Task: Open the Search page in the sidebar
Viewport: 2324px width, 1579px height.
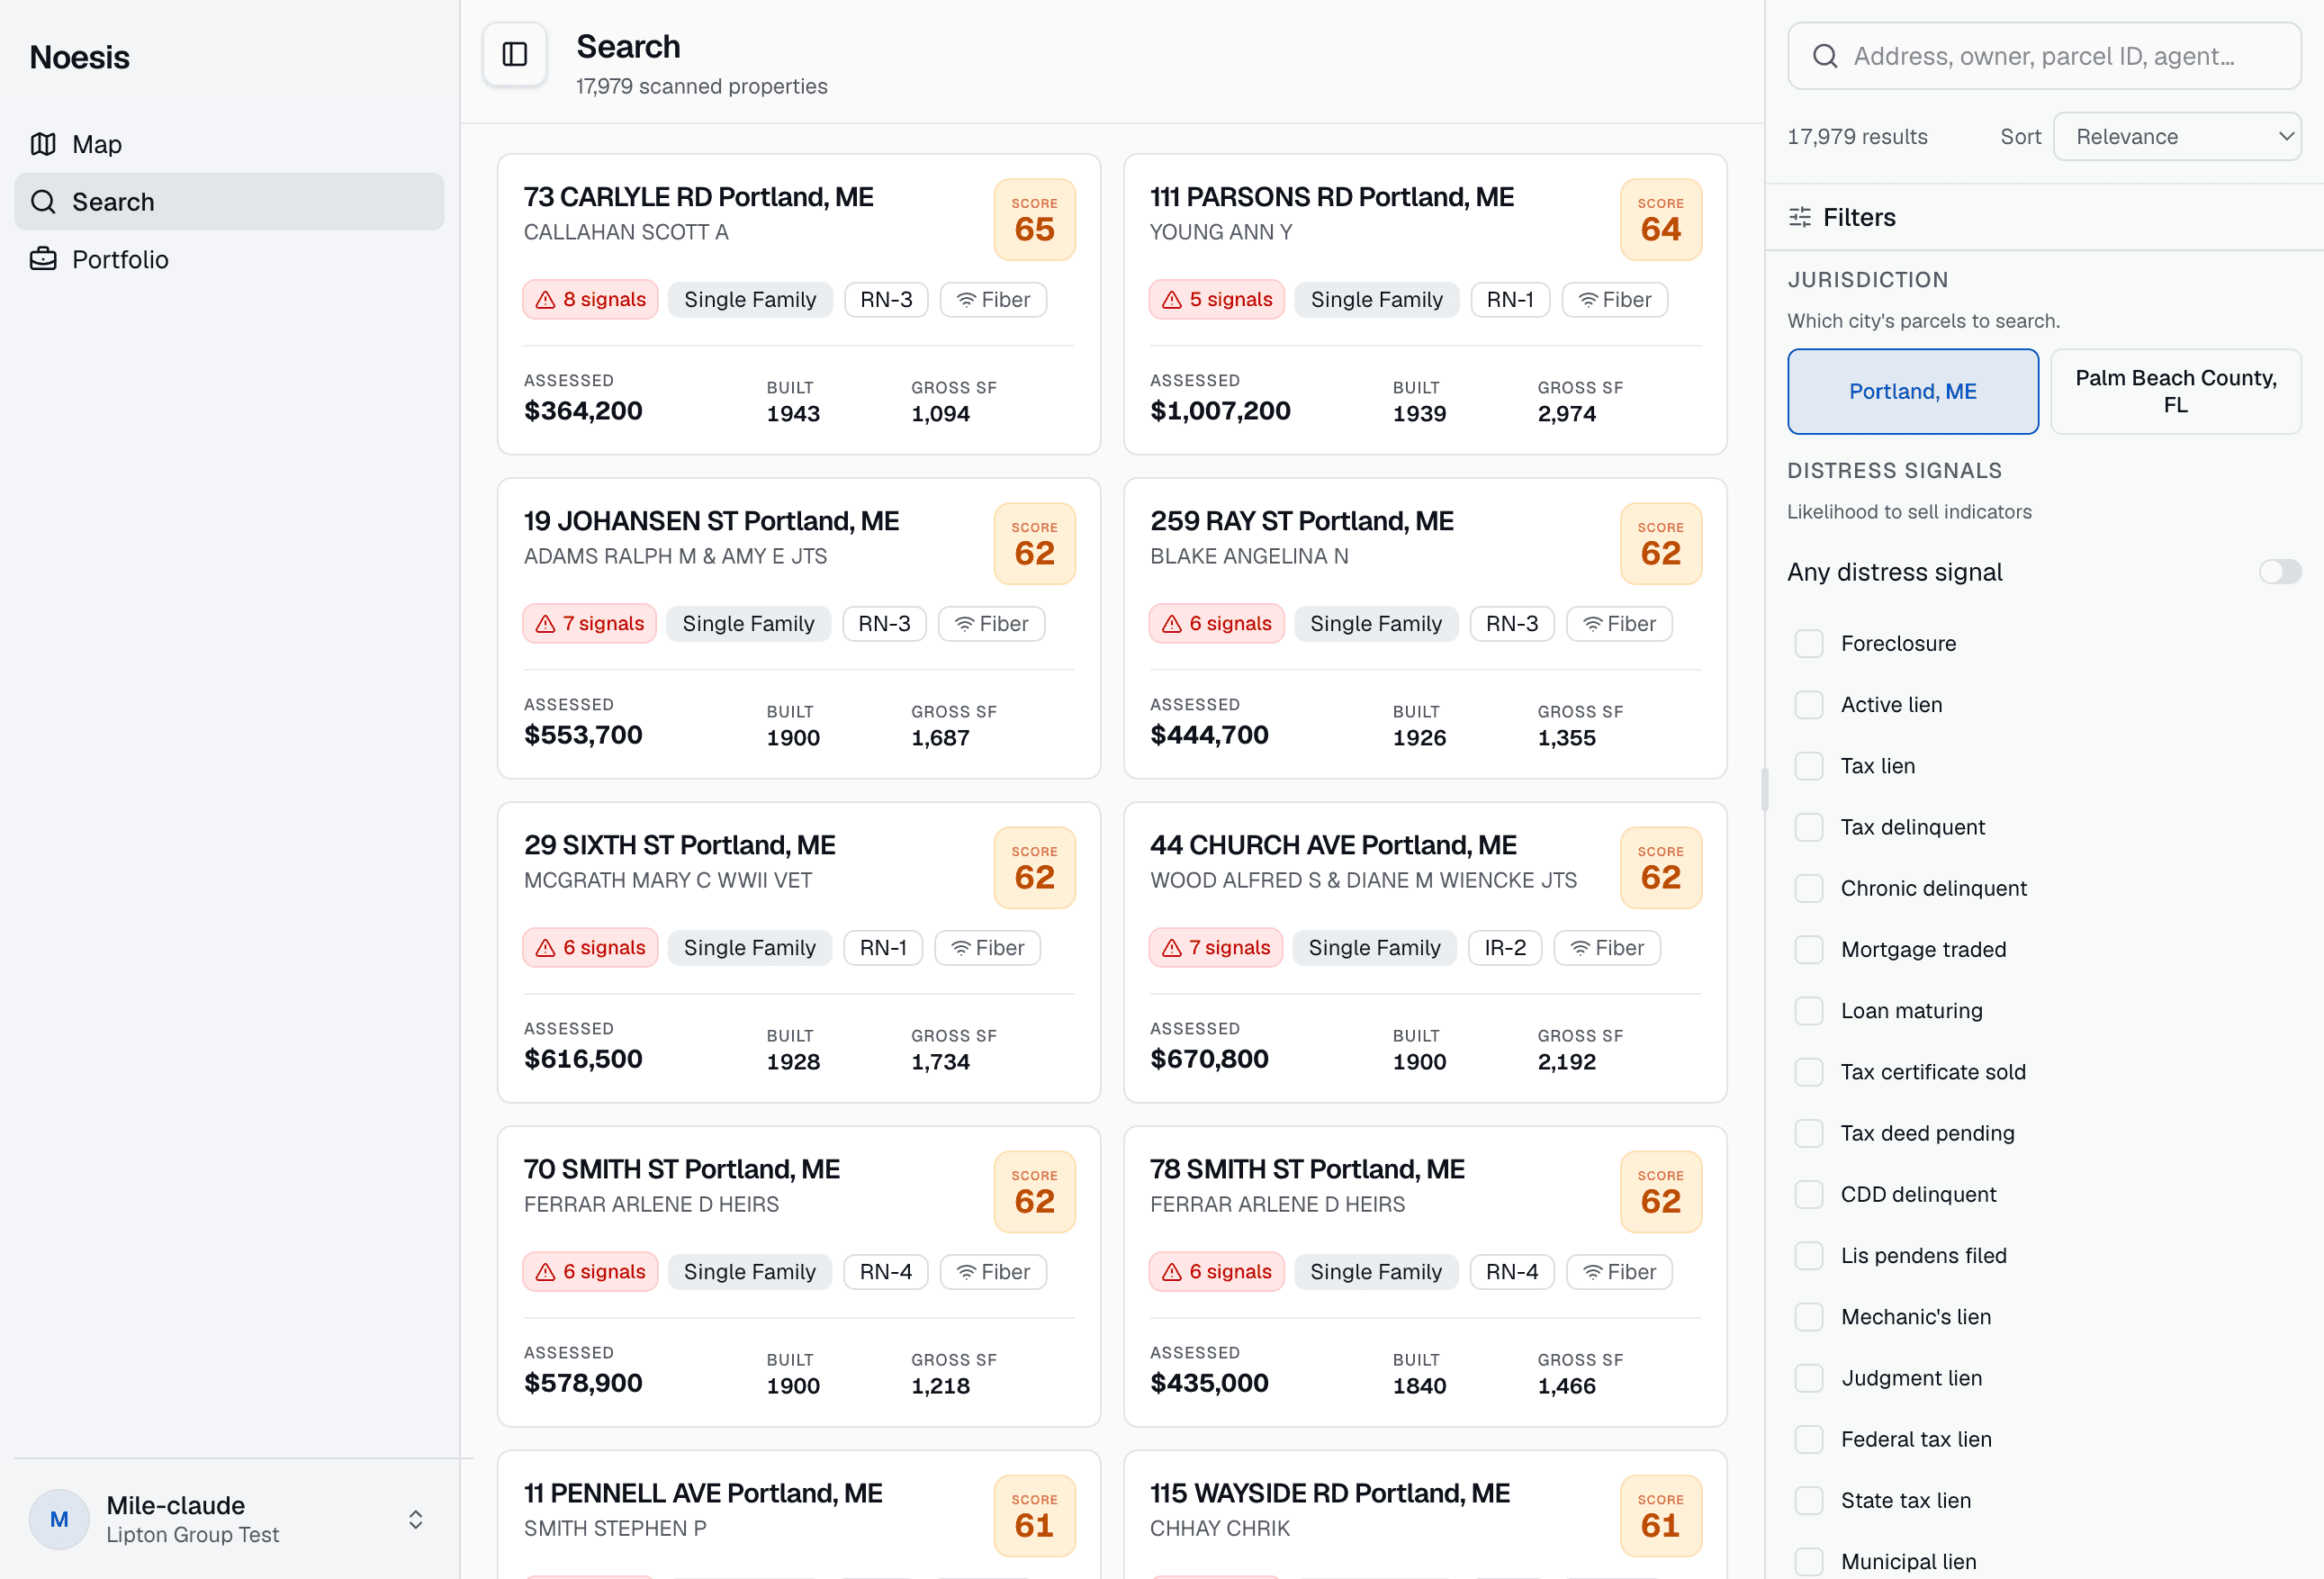Action: (x=229, y=201)
